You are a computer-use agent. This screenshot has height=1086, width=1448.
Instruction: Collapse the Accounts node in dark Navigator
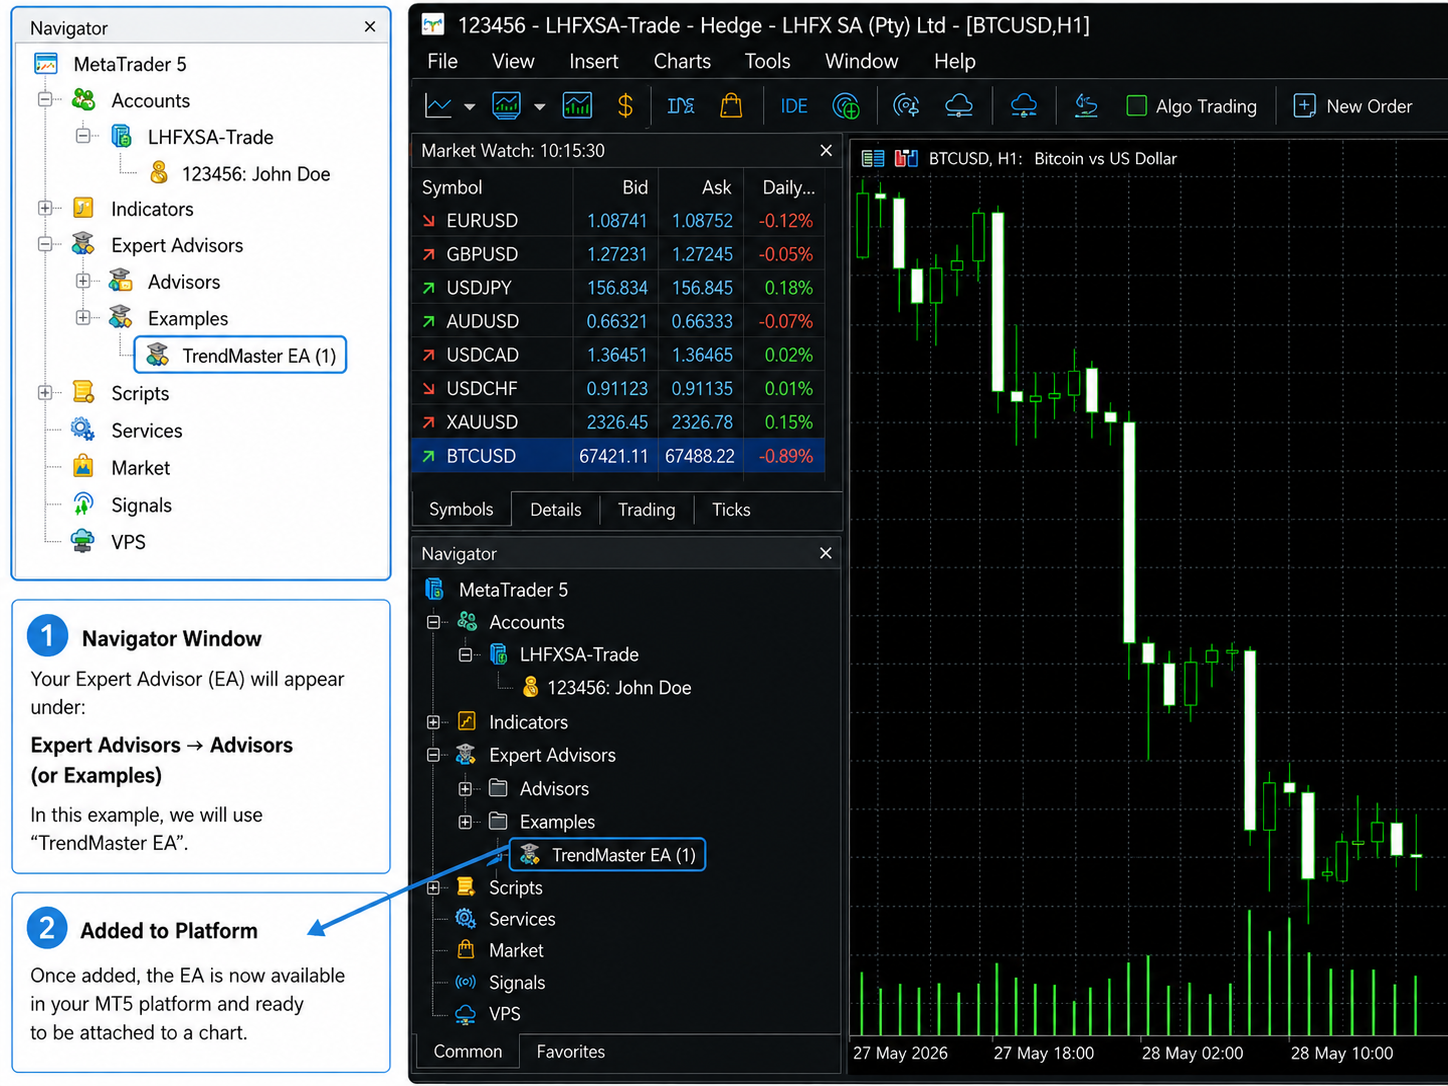tap(433, 622)
